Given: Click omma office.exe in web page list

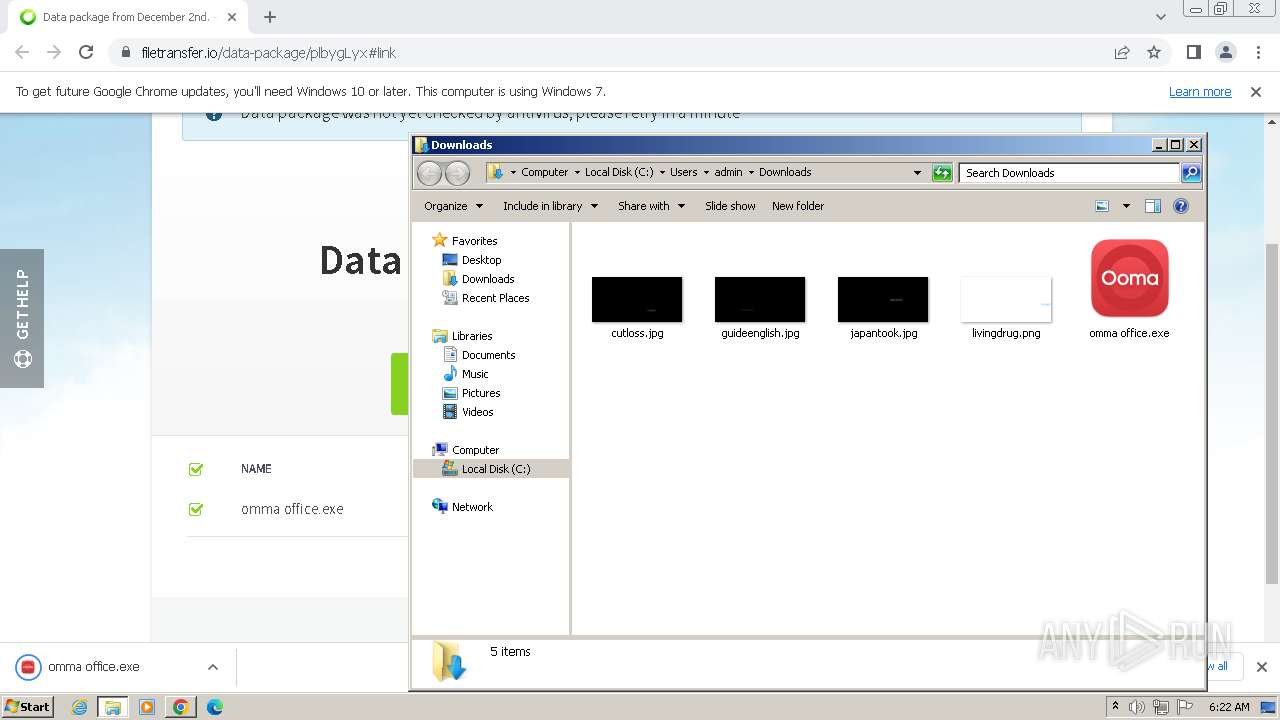Looking at the screenshot, I should [292, 509].
